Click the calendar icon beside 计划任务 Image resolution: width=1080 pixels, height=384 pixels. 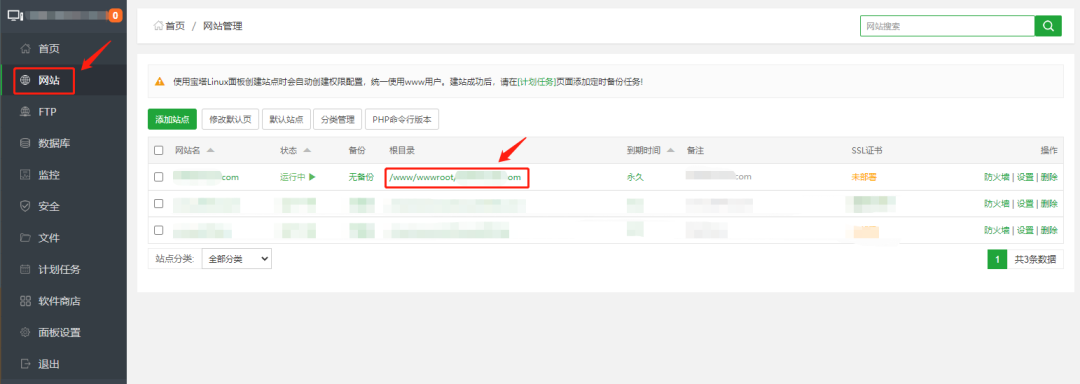tap(25, 270)
